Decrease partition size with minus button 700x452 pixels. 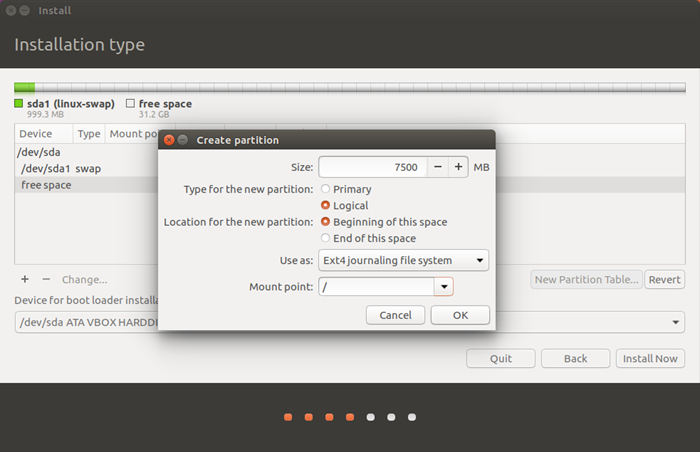[438, 167]
